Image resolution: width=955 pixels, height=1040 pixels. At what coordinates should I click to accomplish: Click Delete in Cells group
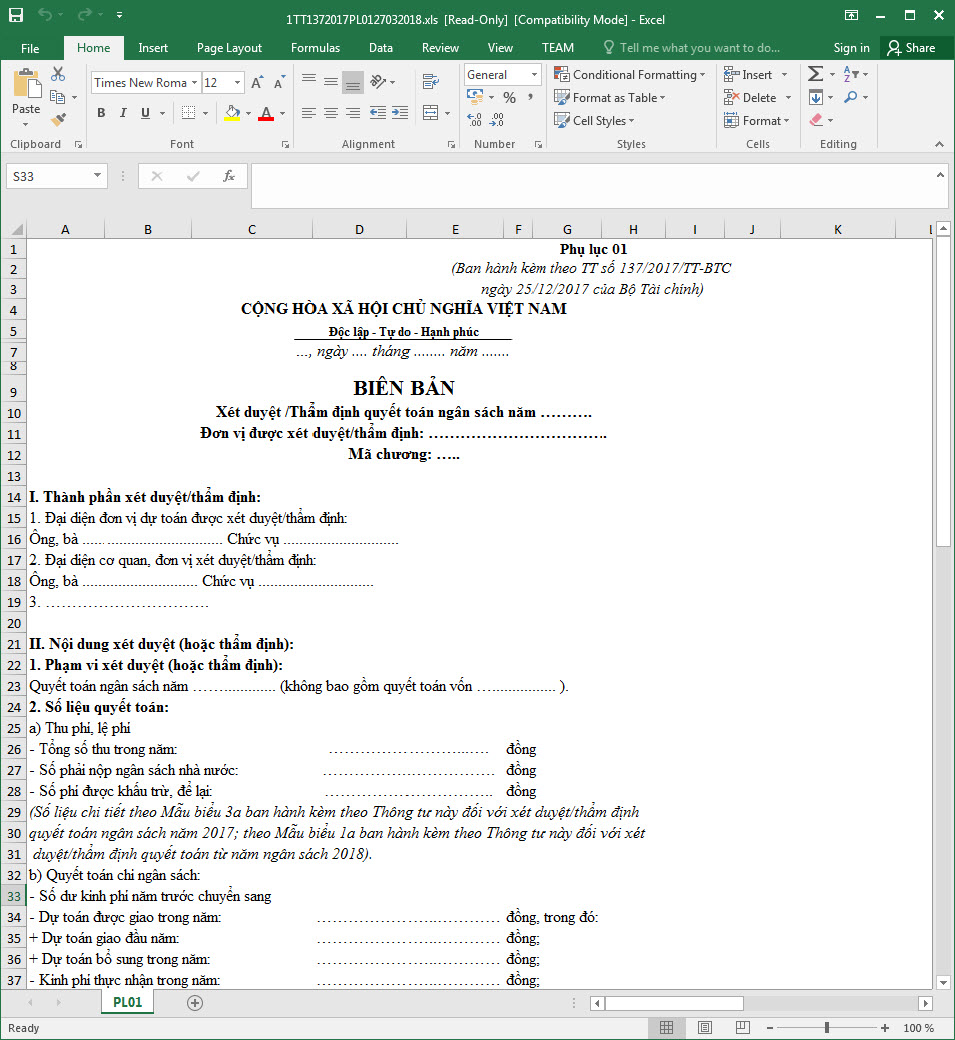pyautogui.click(x=758, y=98)
